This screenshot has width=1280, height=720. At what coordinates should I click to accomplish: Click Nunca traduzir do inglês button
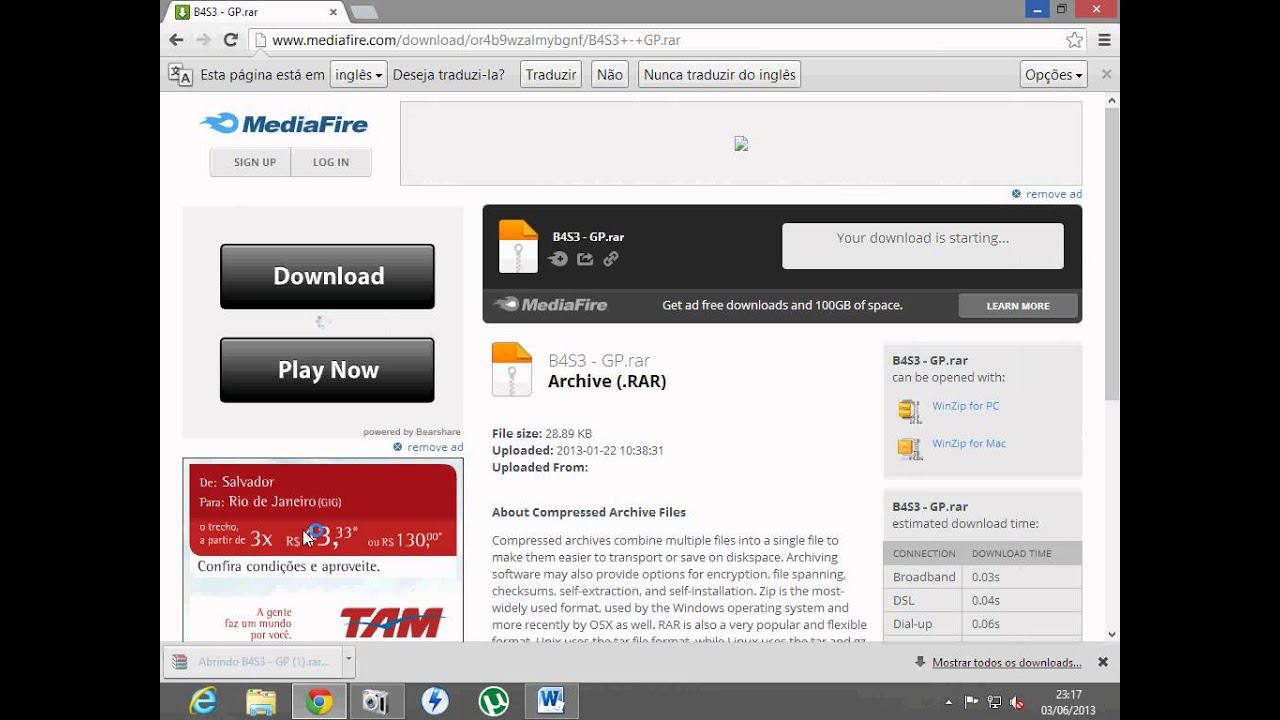pos(720,75)
